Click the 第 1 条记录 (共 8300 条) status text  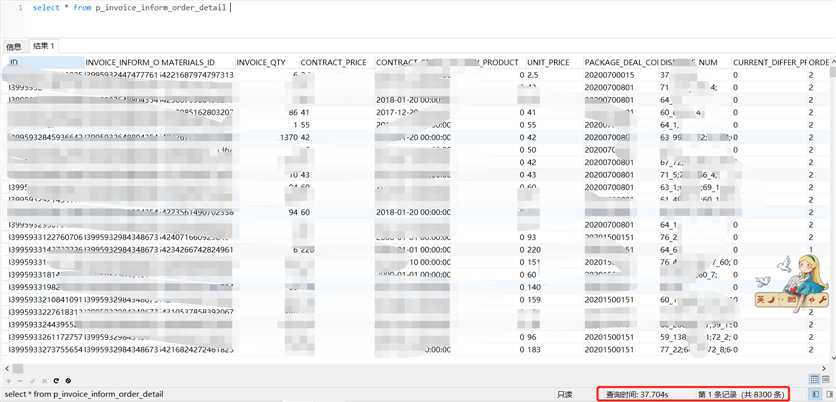[741, 395]
